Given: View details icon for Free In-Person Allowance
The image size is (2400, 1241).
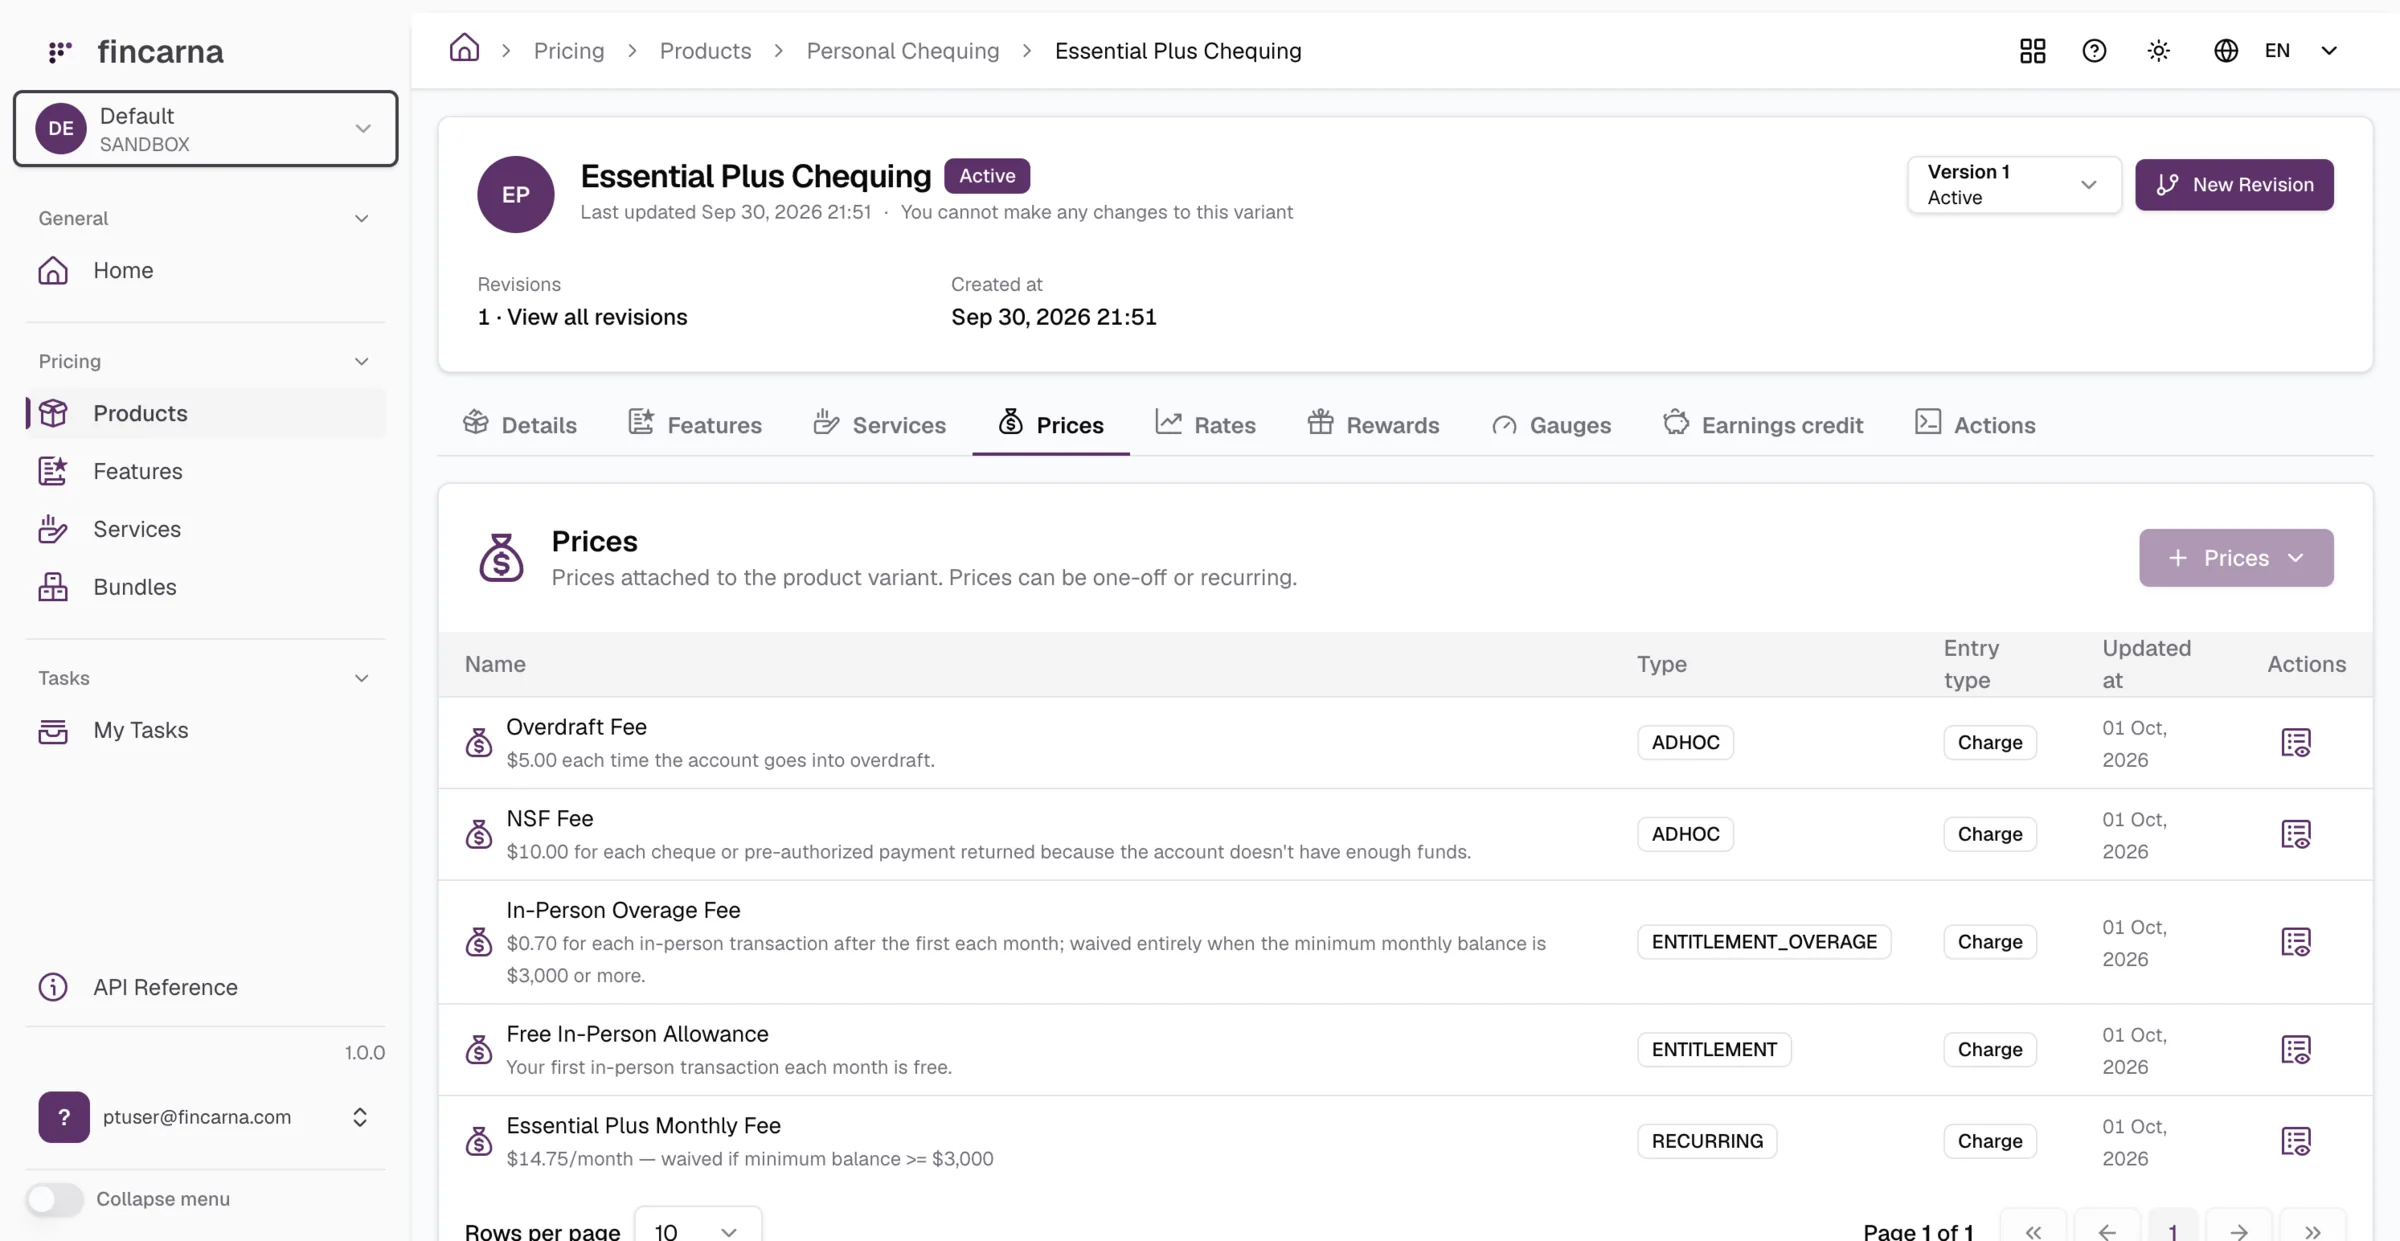Looking at the screenshot, I should coord(2296,1050).
